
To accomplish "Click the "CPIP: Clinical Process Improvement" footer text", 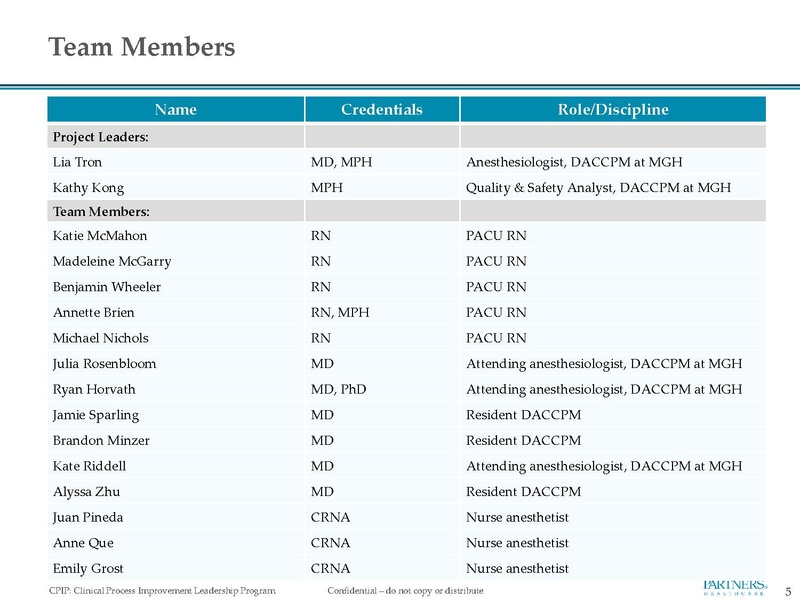I will coord(162,591).
